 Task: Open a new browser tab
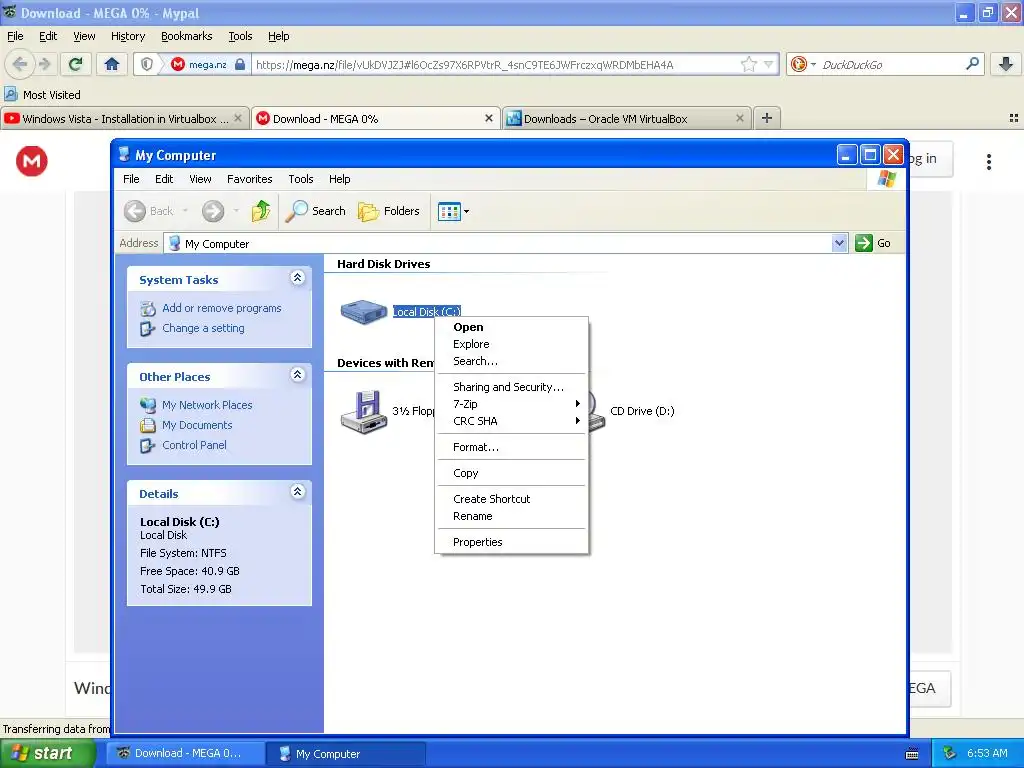tap(767, 118)
